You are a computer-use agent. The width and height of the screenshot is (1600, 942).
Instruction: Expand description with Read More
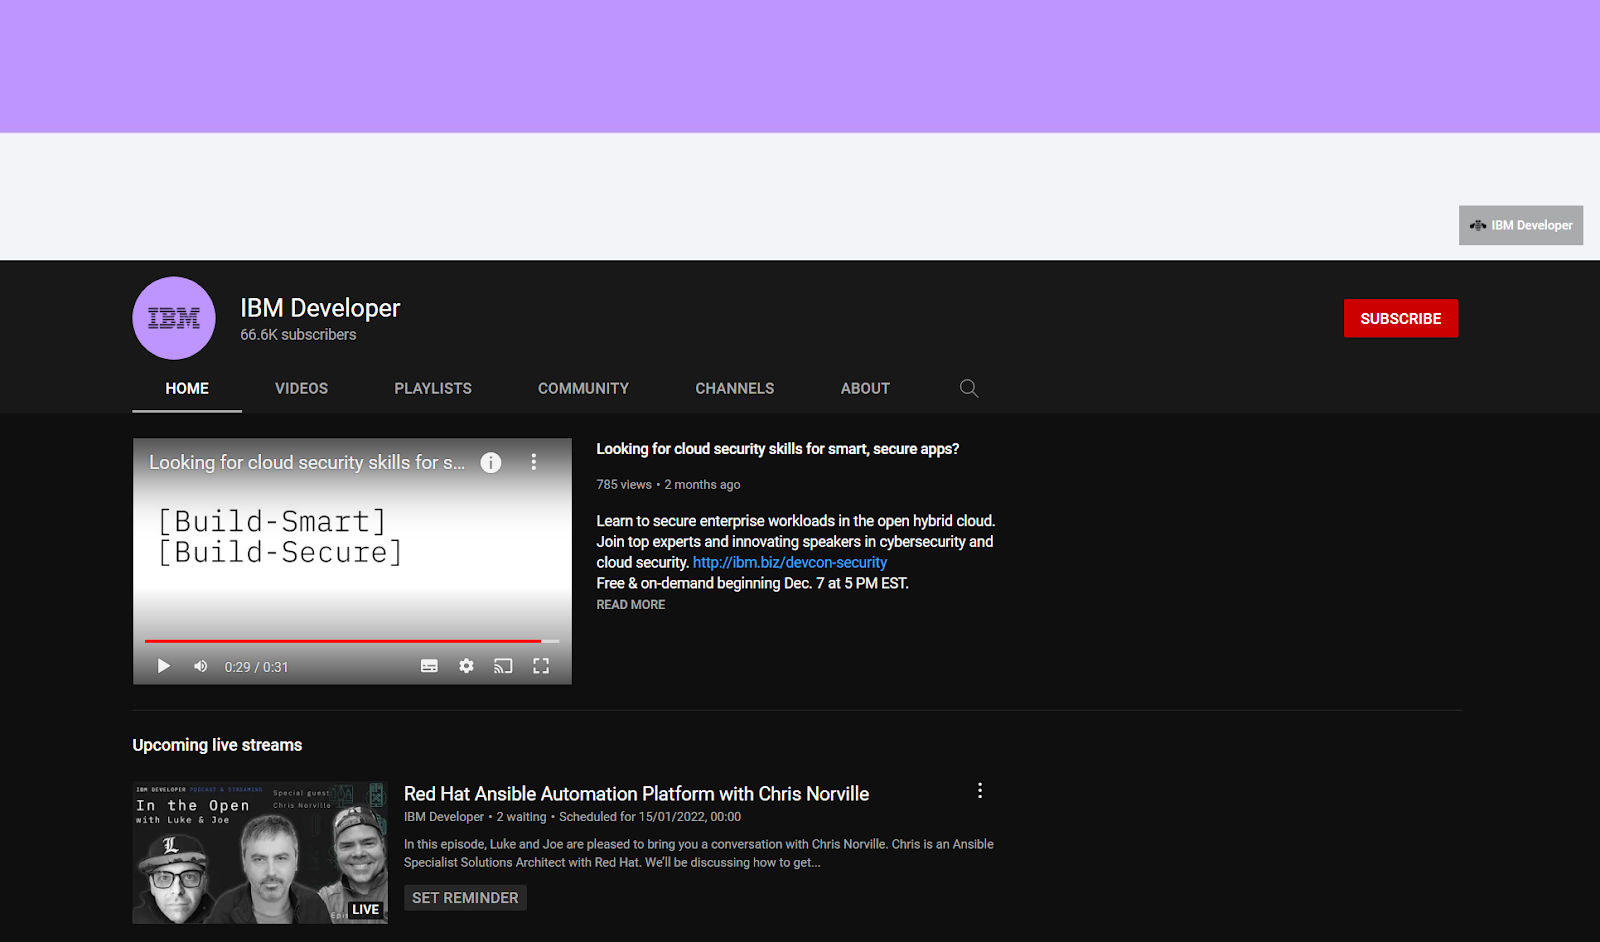[631, 605]
